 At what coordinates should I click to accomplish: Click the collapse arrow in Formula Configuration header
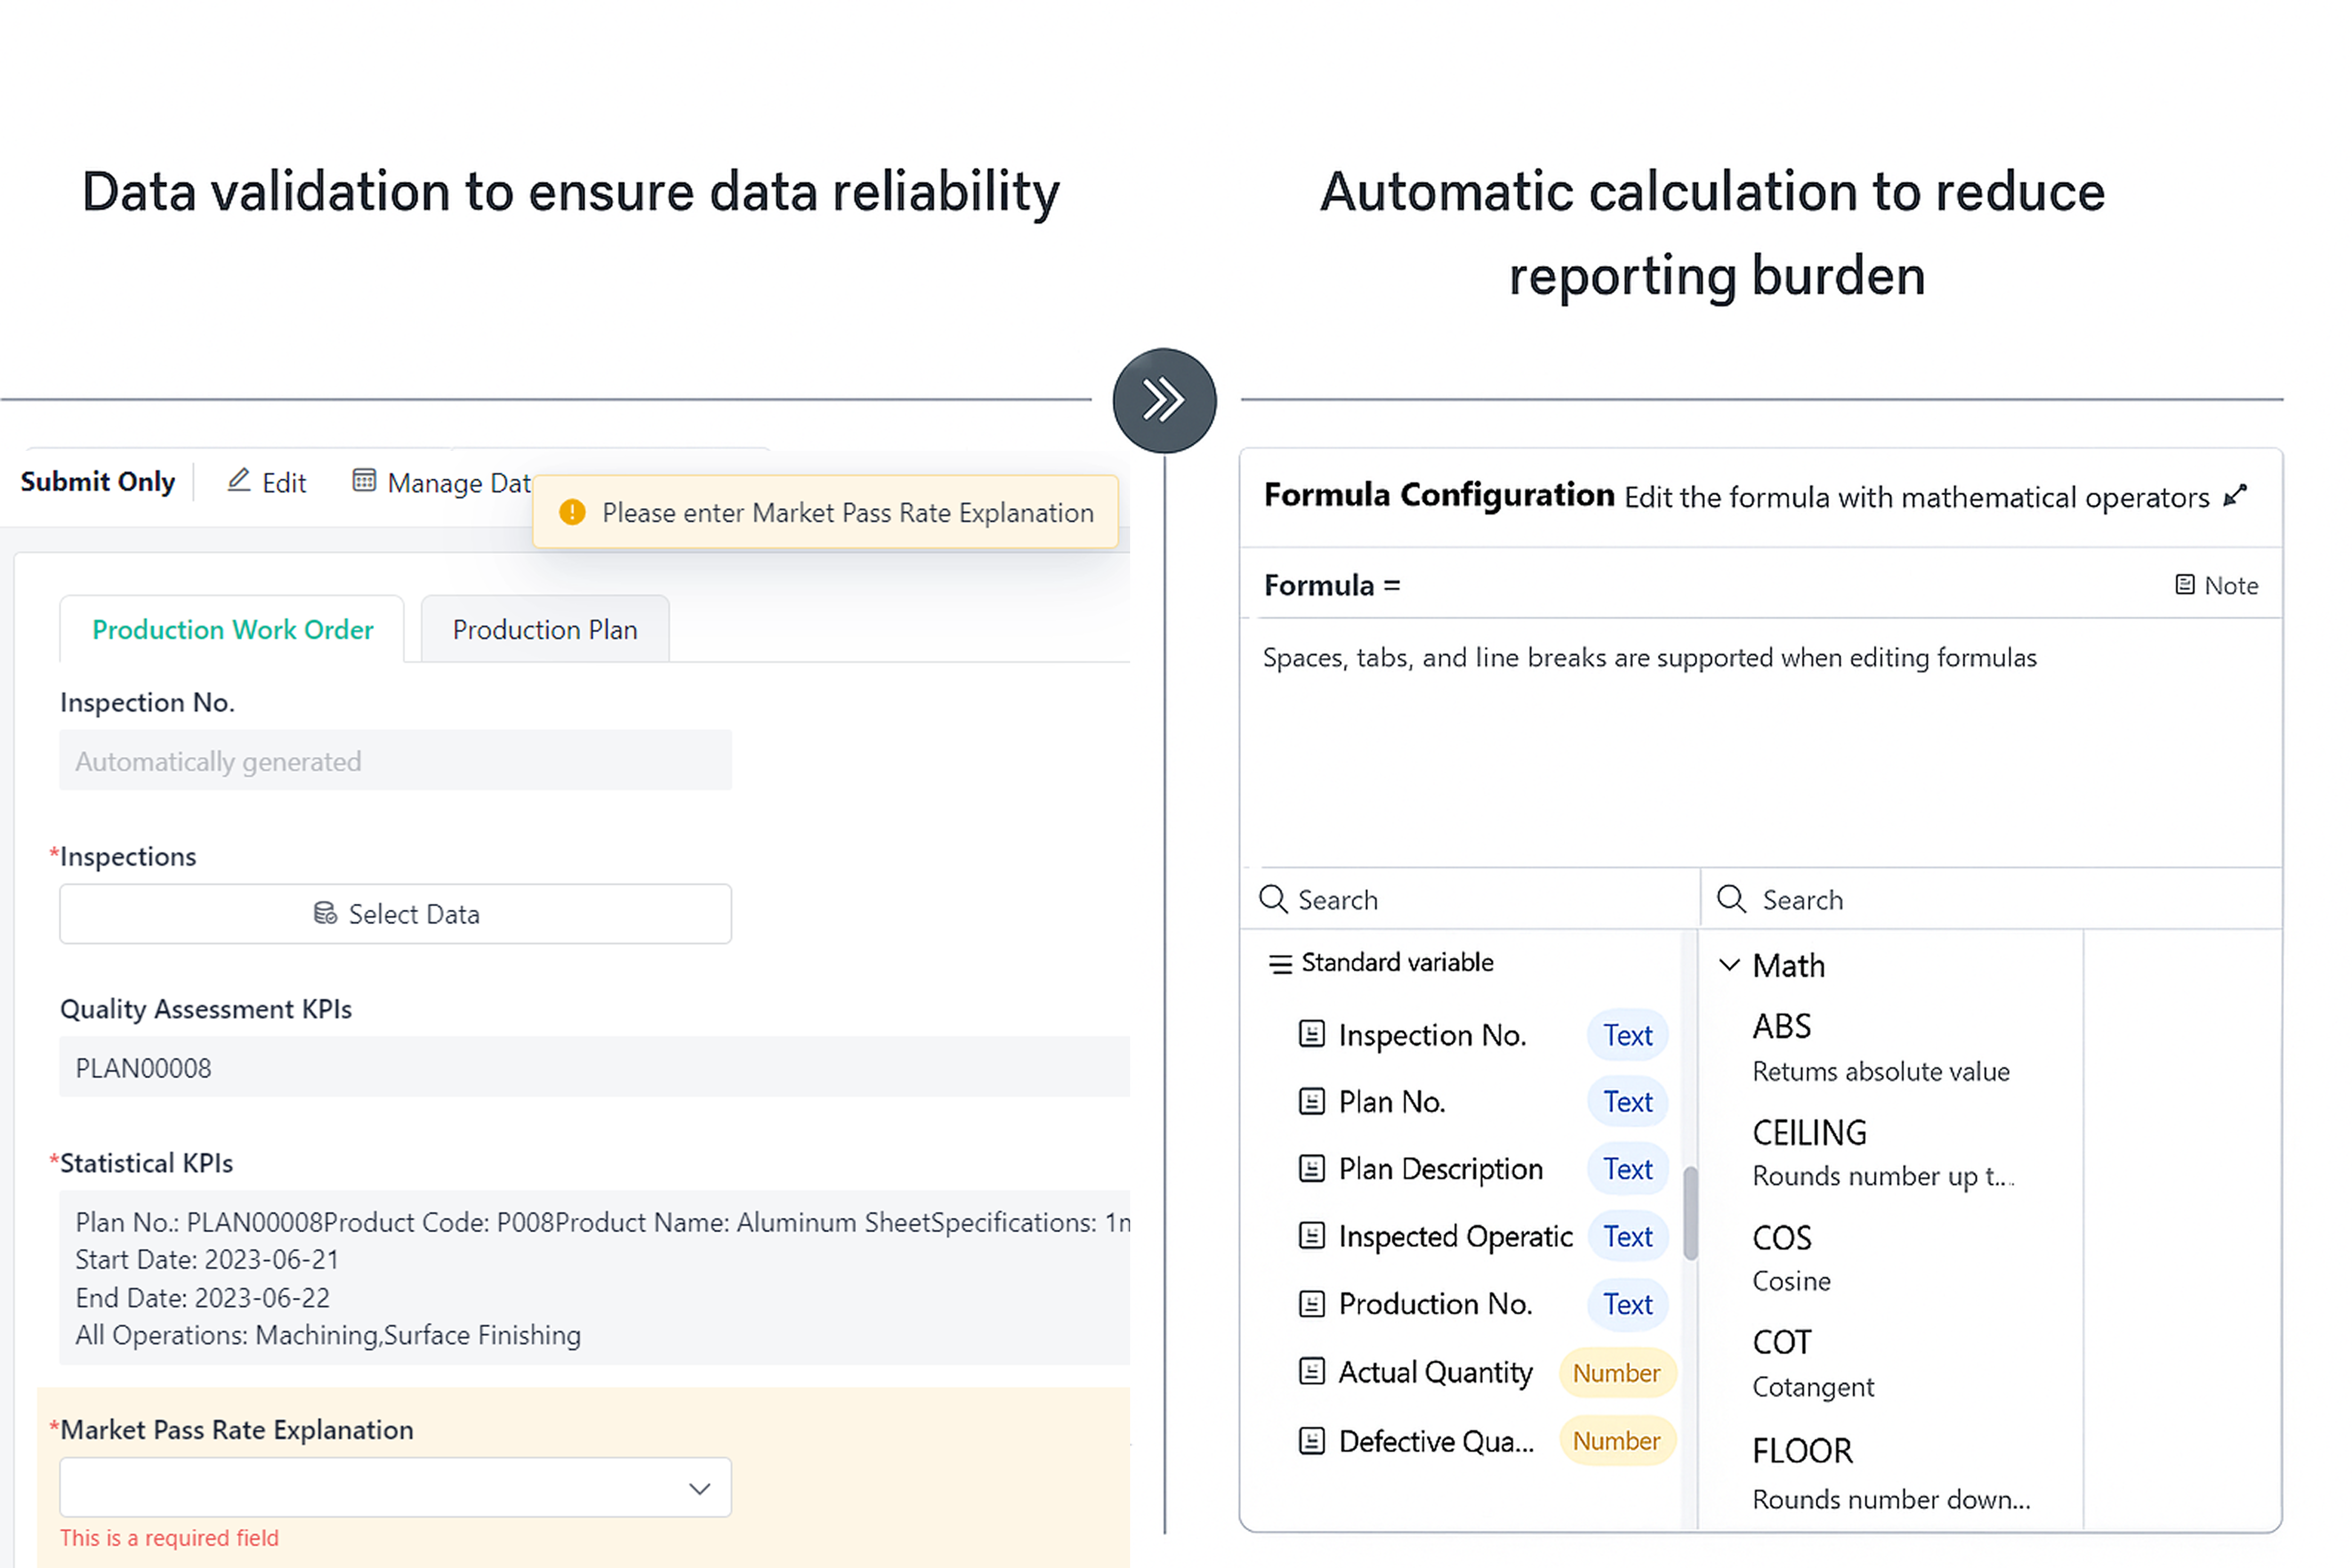(2235, 496)
